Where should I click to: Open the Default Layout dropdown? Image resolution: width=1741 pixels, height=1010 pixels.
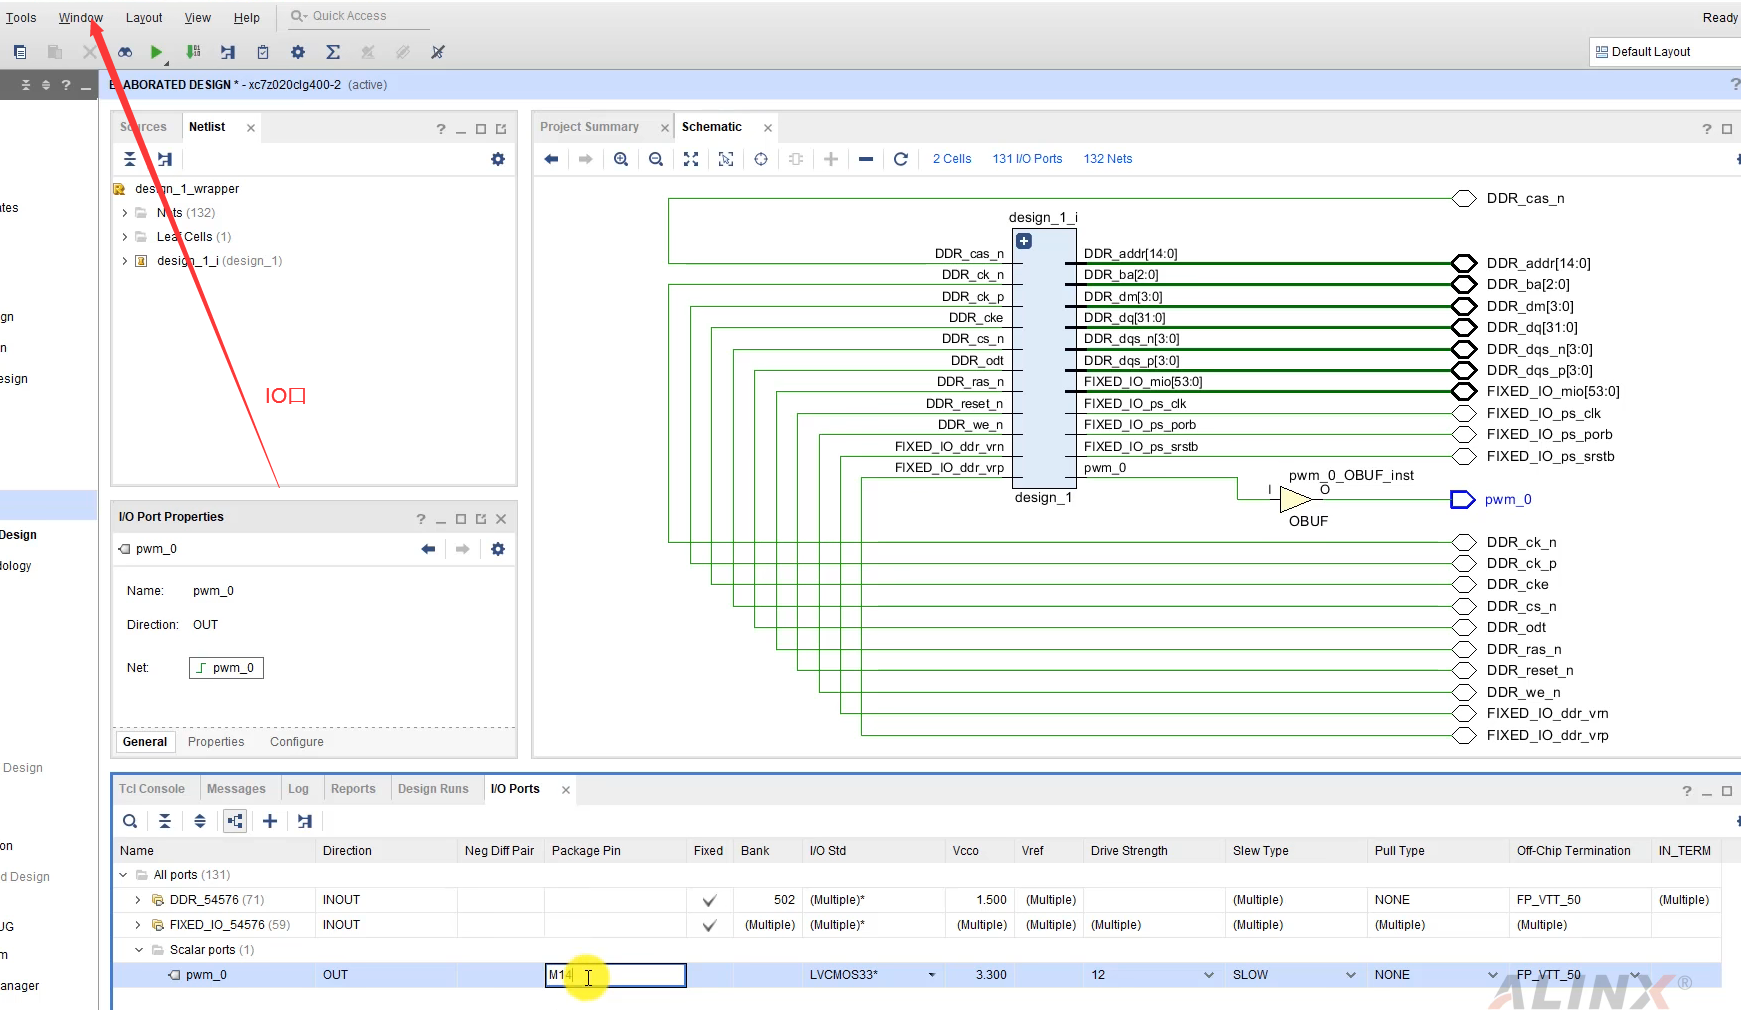coord(1664,52)
